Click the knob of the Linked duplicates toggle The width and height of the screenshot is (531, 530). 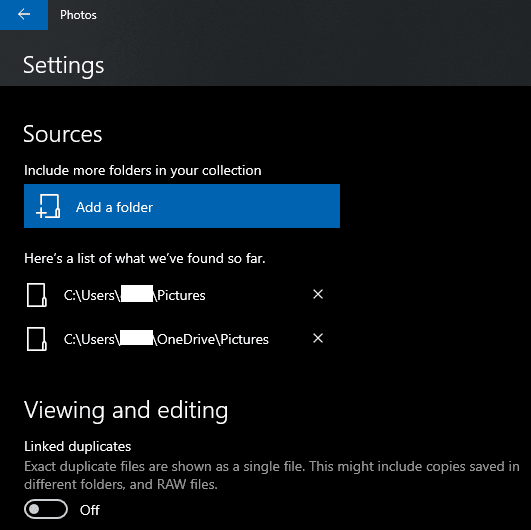pos(34,509)
